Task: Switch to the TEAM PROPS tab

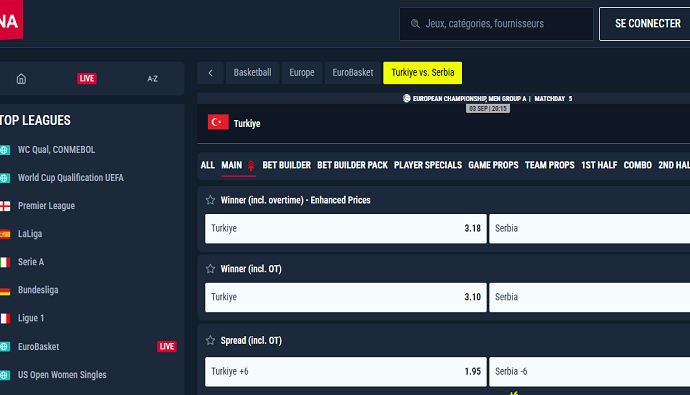Action: (x=550, y=165)
